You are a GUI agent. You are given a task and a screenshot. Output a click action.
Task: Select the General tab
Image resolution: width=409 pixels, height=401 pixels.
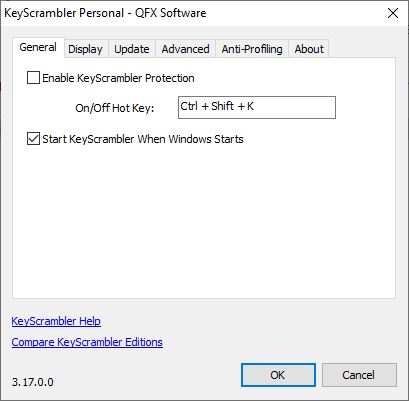click(38, 47)
